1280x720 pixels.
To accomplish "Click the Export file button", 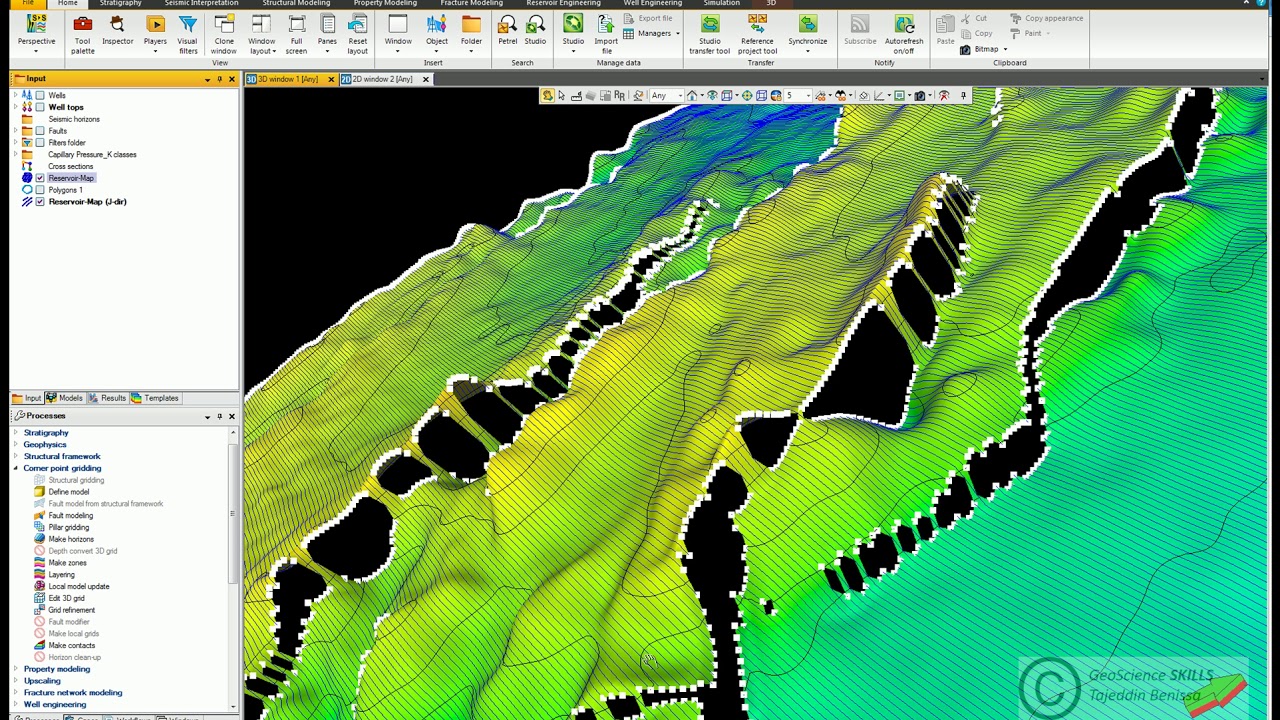I will [x=648, y=18].
